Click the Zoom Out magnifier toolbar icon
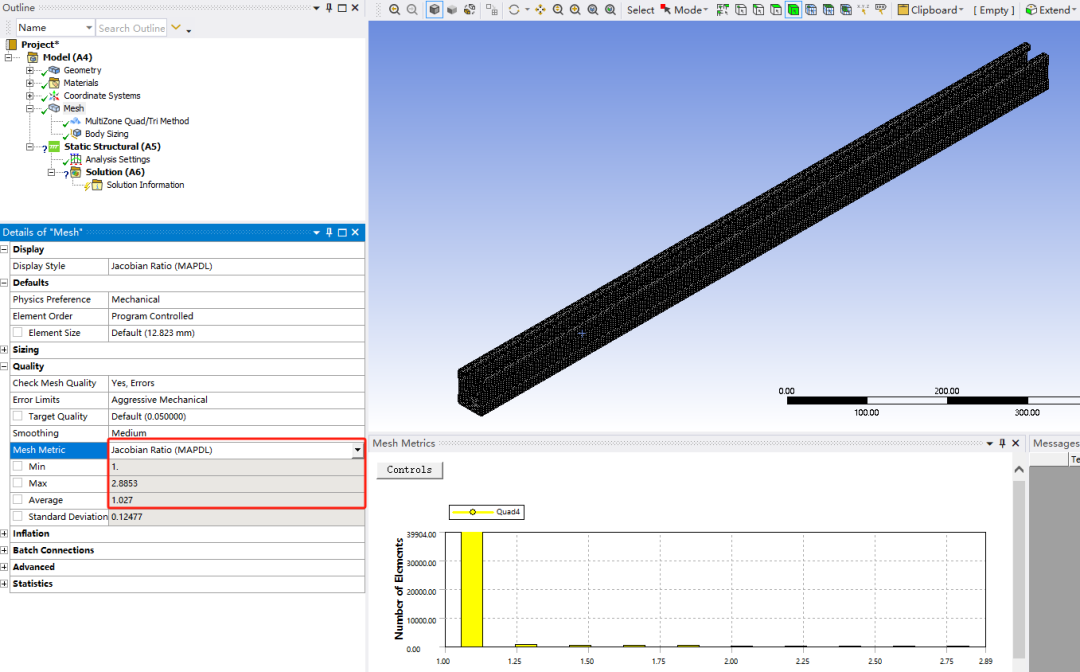The width and height of the screenshot is (1080, 672). pos(412,10)
